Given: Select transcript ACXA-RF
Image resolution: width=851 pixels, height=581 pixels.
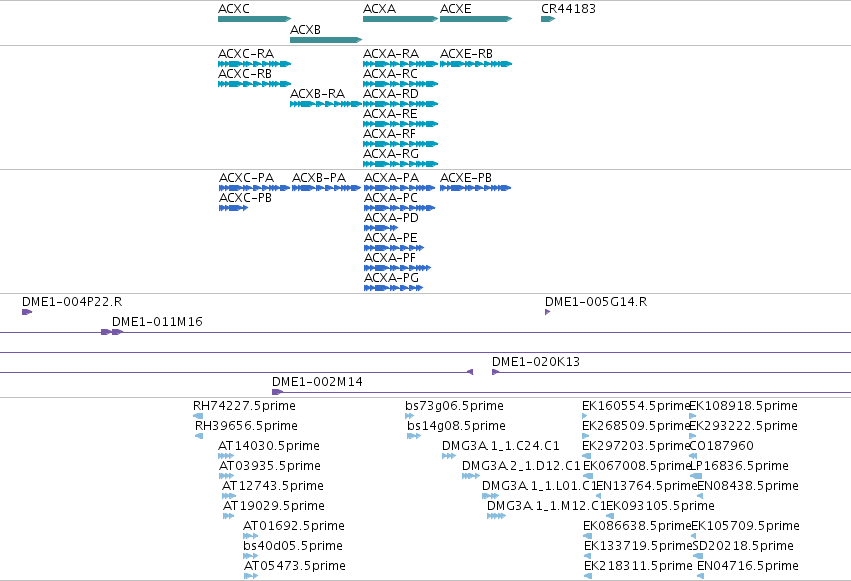Looking at the screenshot, I should pos(401,144).
